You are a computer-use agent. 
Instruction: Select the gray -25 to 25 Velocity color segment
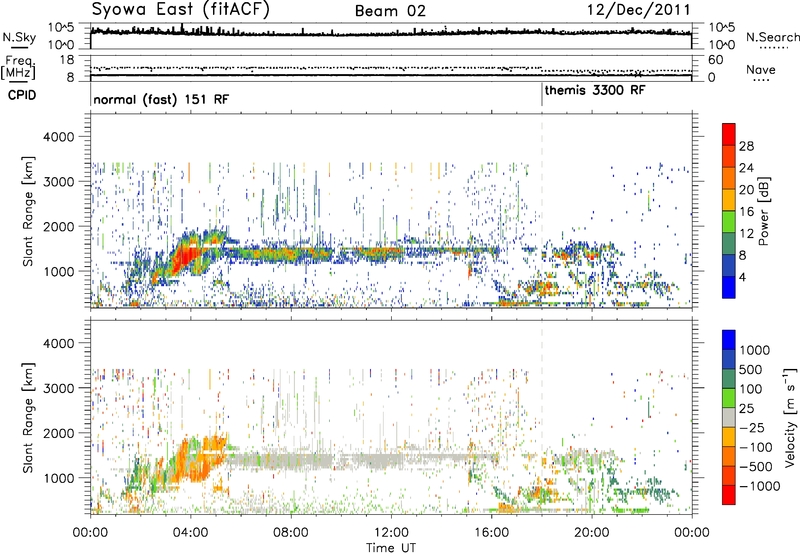[729, 418]
